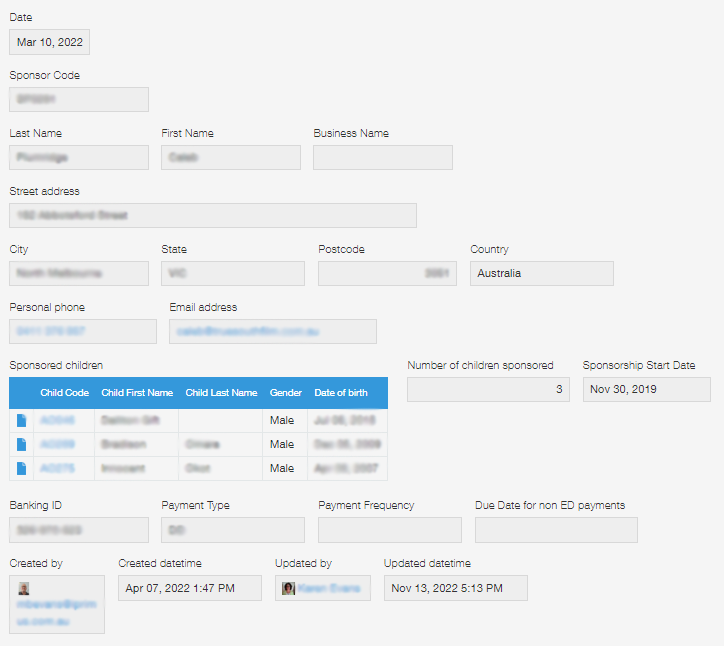Image resolution: width=724 pixels, height=646 pixels.
Task: Open the Child Code link in the first row
Action: (57, 420)
